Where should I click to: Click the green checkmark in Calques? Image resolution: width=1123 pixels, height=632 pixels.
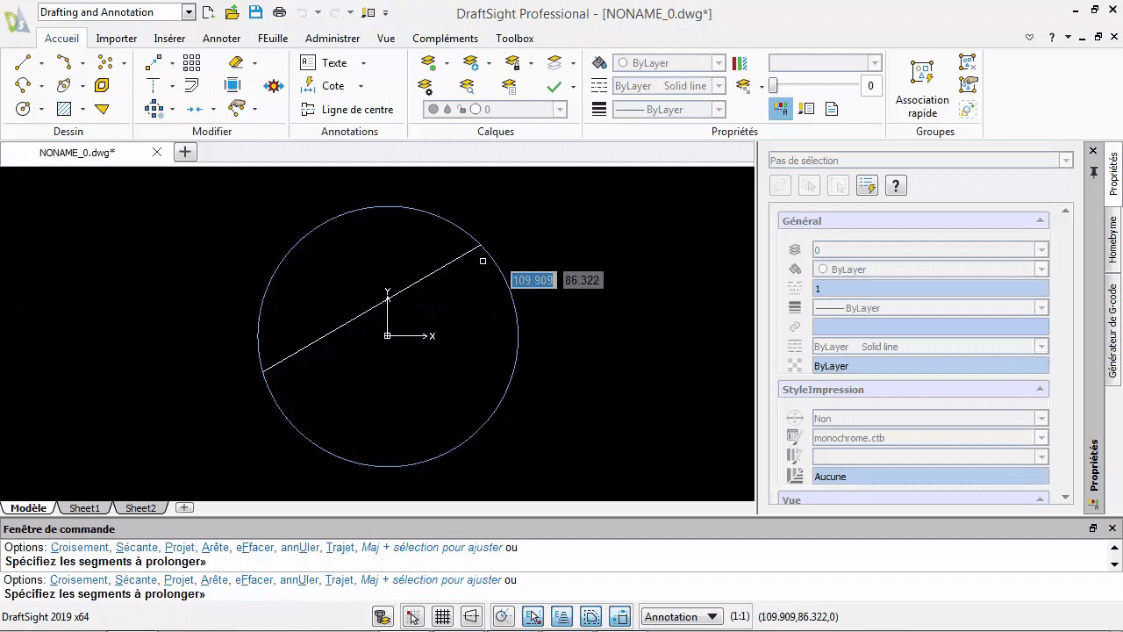(554, 87)
